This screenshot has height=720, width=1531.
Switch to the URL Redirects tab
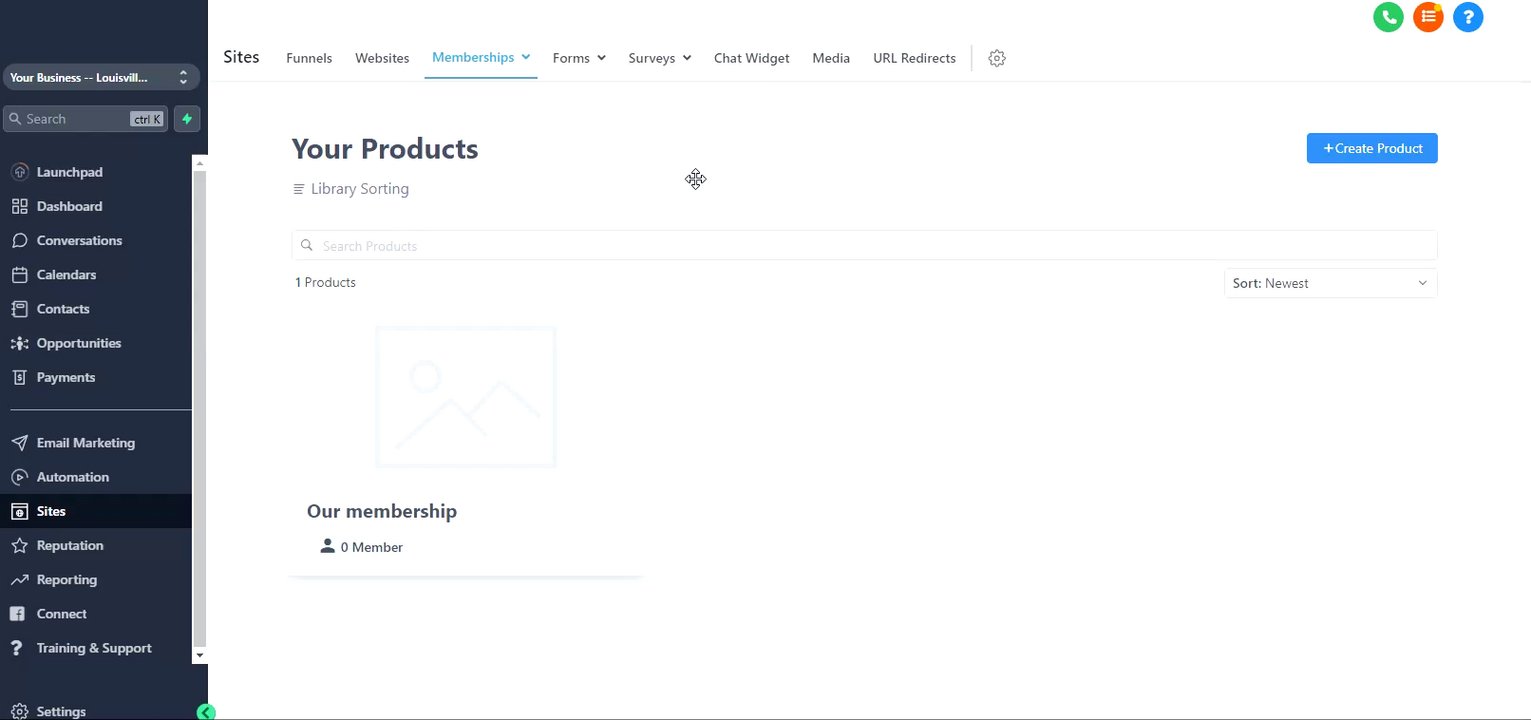click(x=914, y=58)
